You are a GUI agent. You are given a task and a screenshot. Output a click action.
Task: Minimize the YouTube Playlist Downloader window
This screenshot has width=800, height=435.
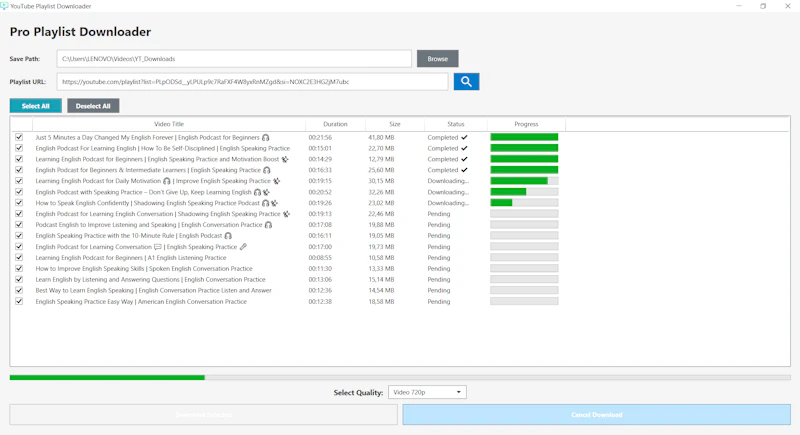[x=739, y=6]
